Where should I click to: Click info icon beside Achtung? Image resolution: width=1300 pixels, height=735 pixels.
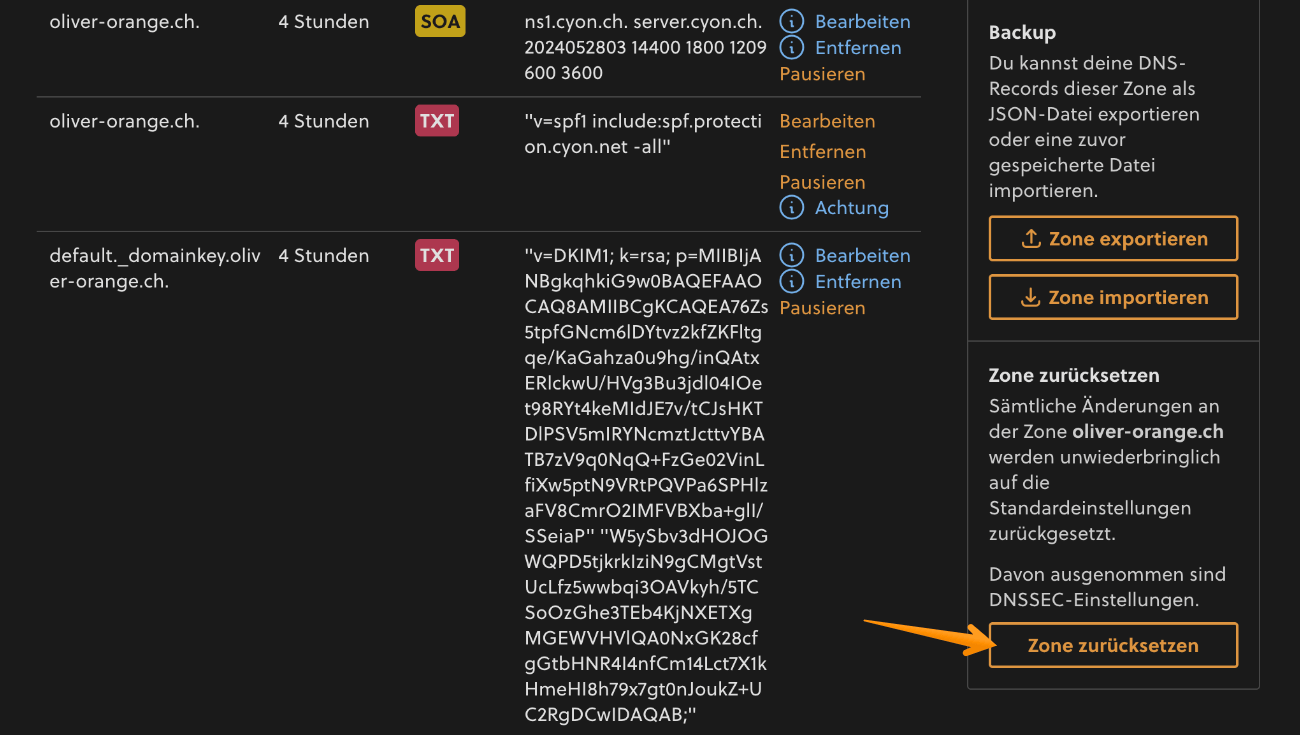point(792,208)
